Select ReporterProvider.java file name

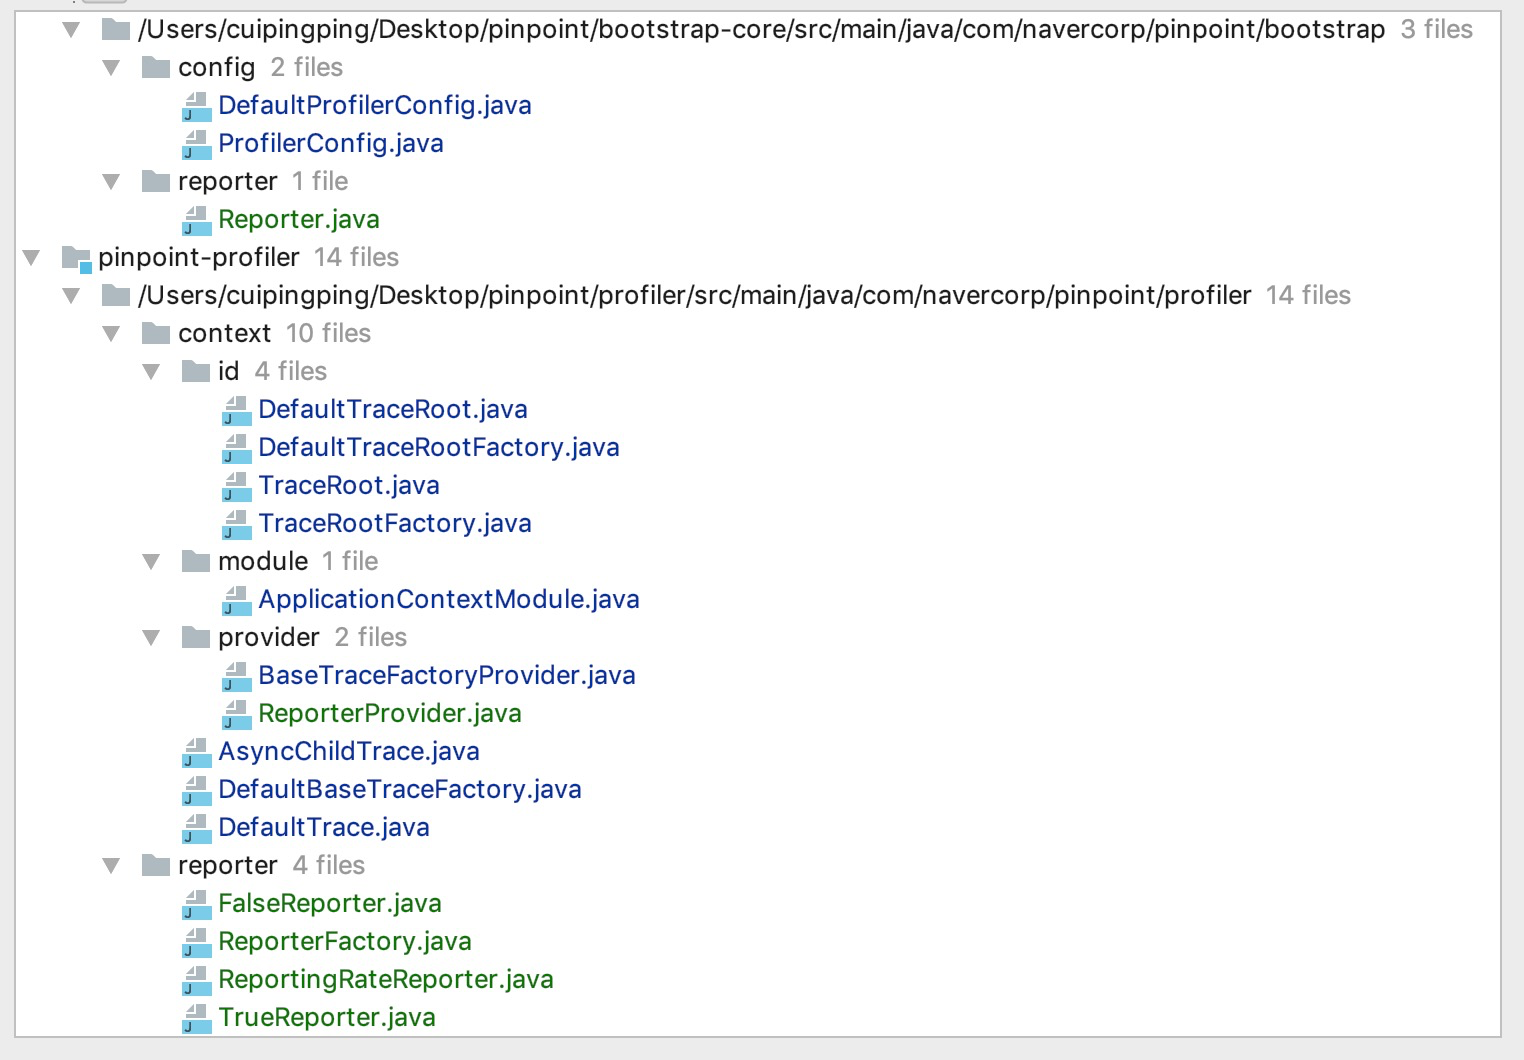(390, 713)
